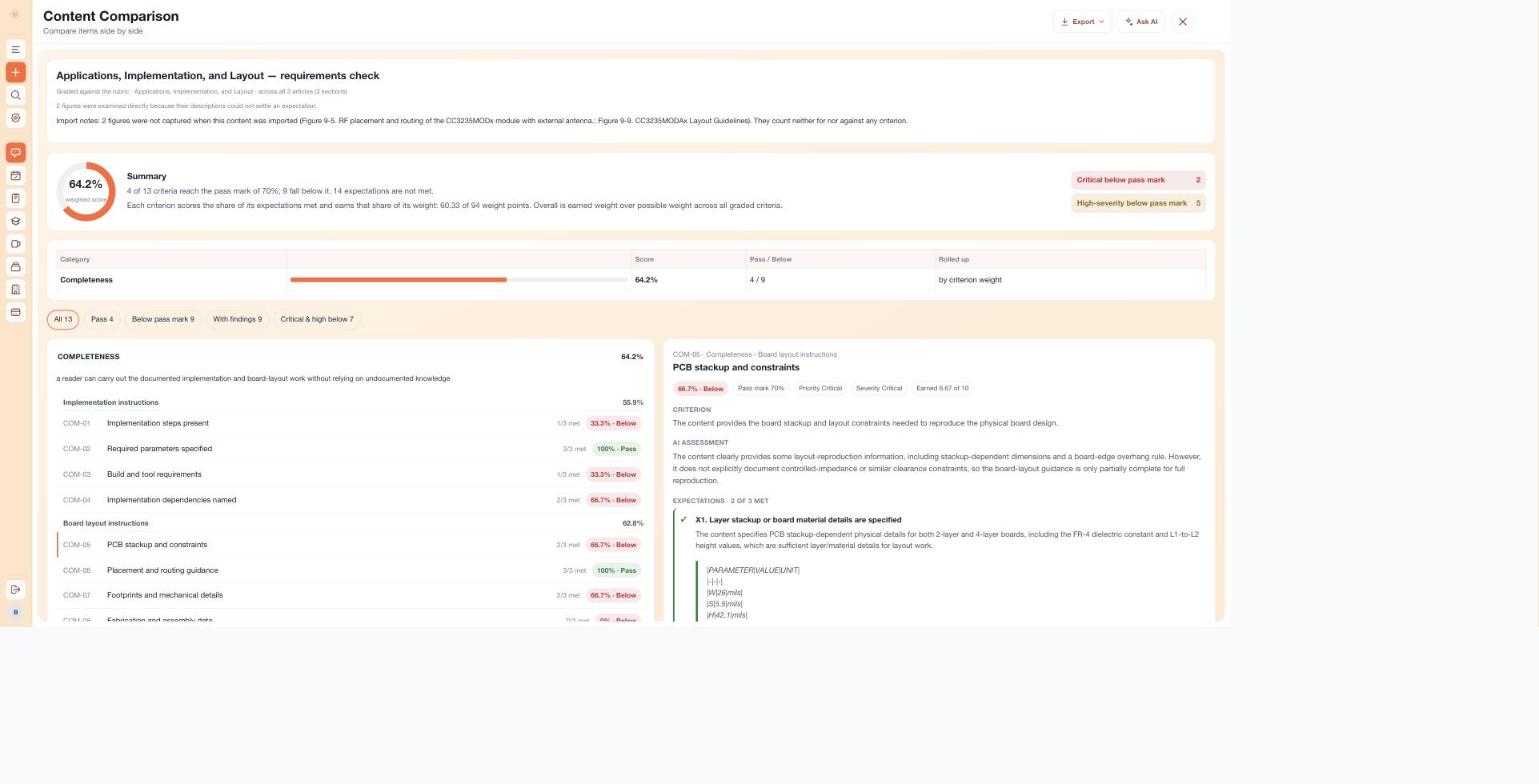Open the document page icon in sidebar
The image size is (1539, 784).
(15, 198)
